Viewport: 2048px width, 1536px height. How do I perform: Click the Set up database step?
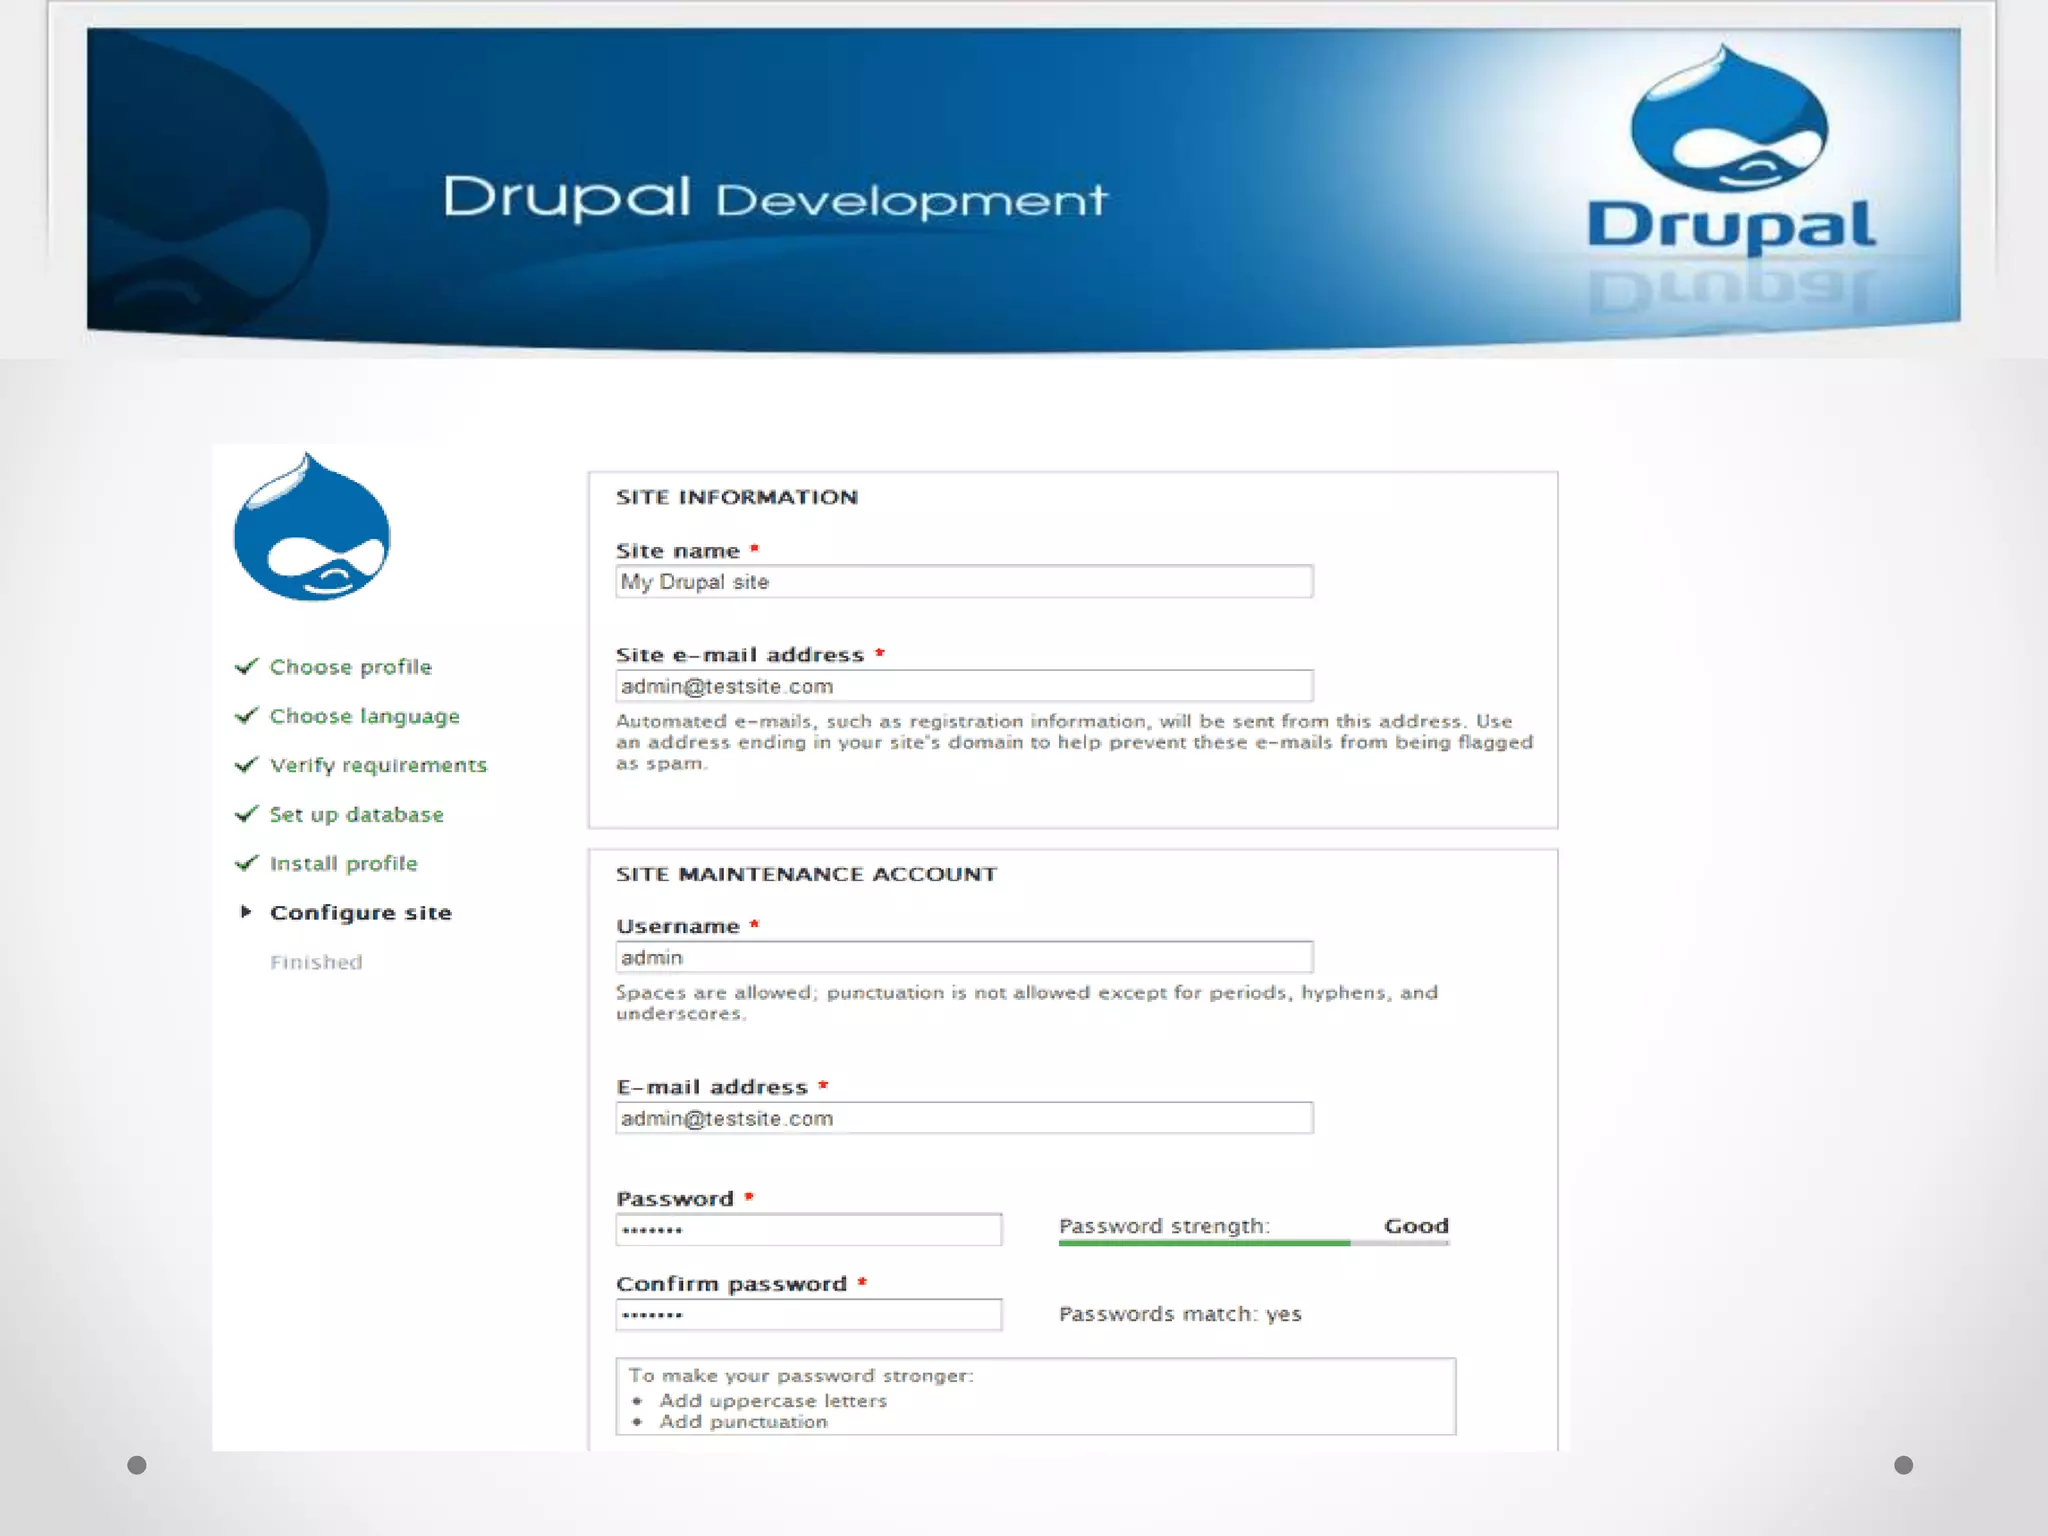coord(356,815)
